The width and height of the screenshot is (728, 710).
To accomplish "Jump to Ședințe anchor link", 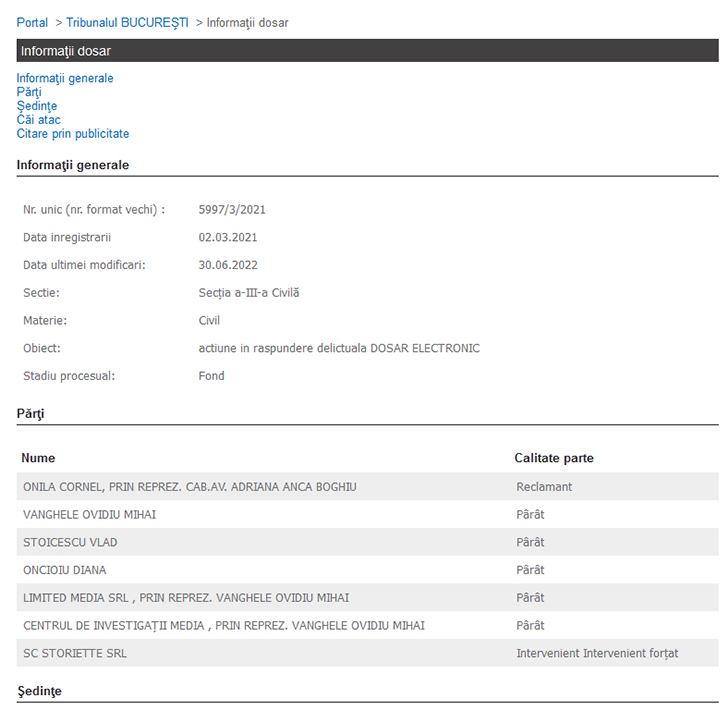I will tap(37, 106).
